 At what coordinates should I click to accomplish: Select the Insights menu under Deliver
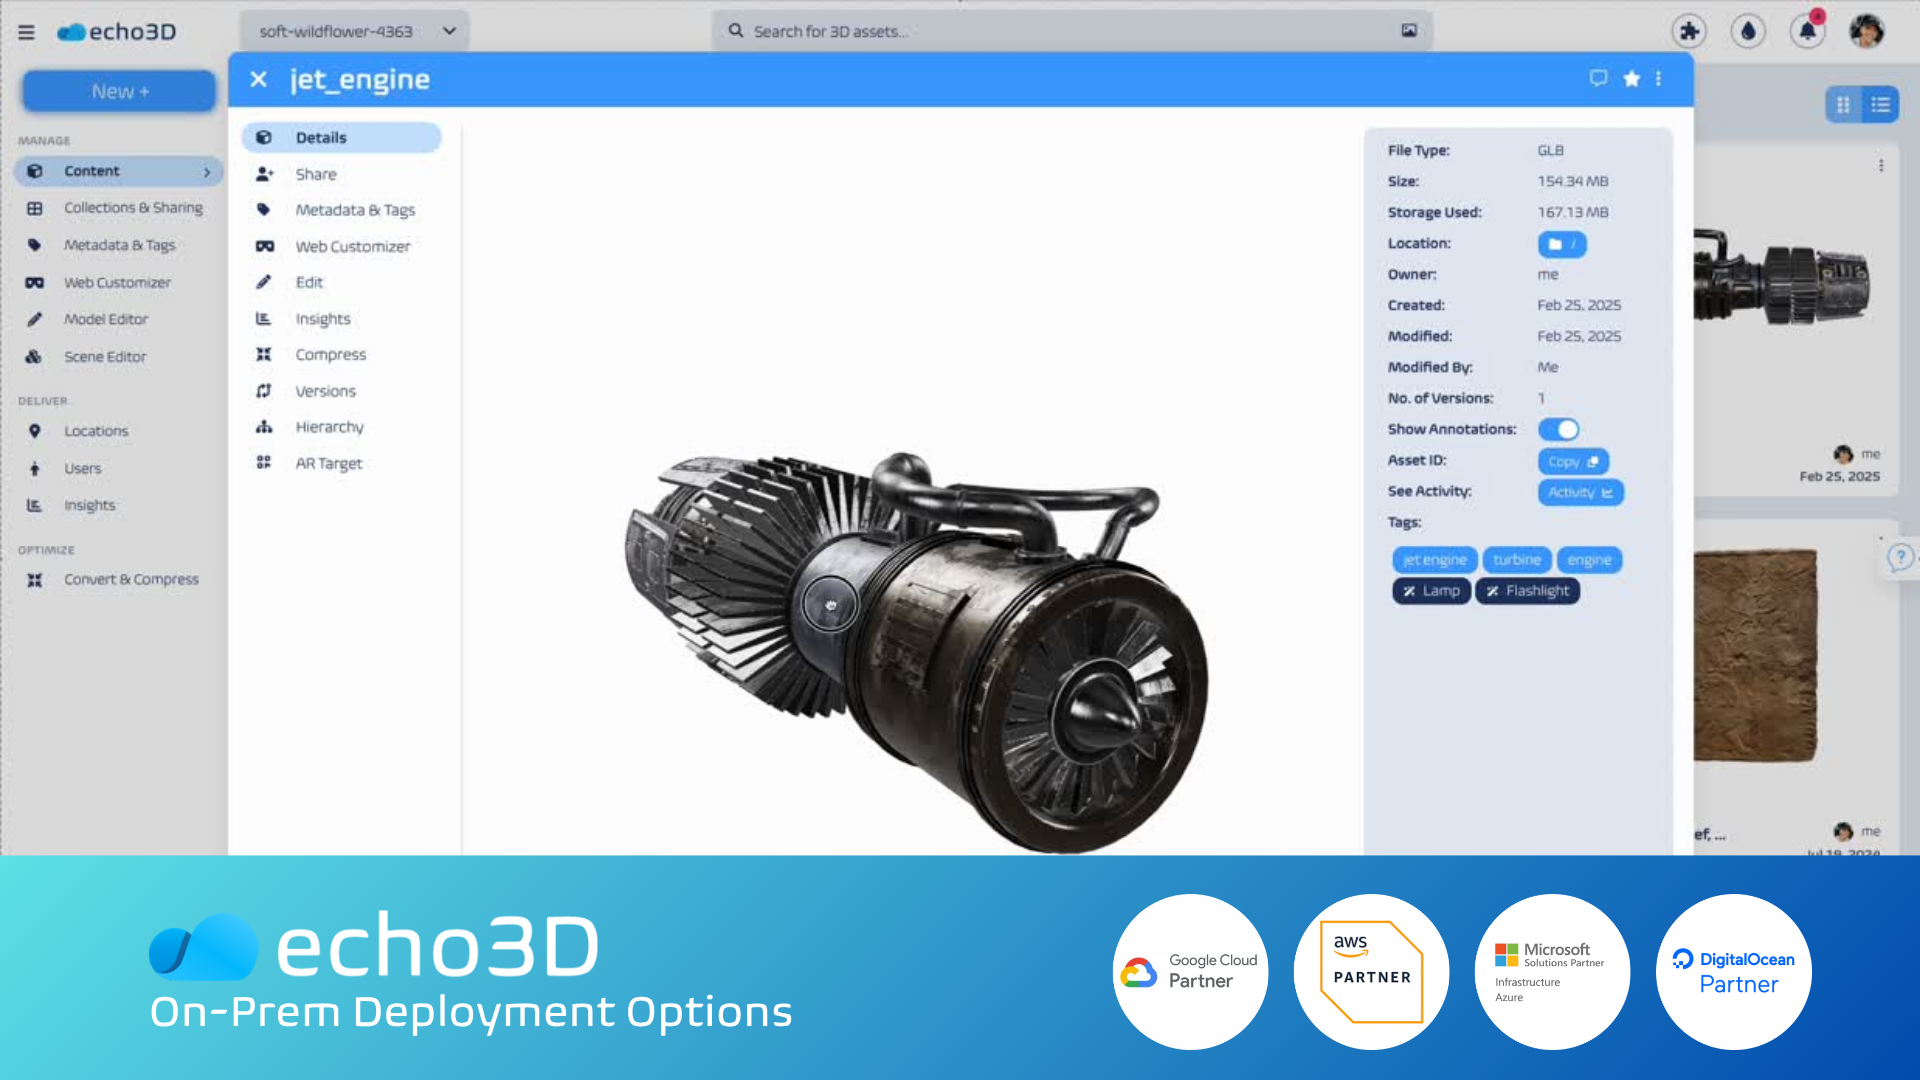[x=90, y=505]
